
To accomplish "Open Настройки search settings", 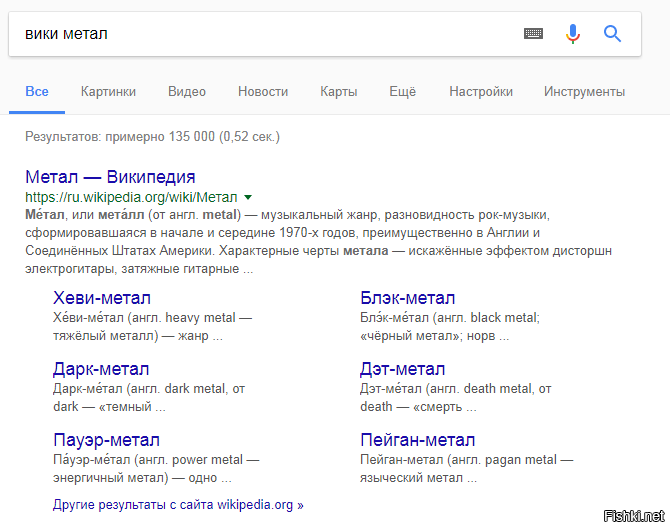I will [x=481, y=91].
